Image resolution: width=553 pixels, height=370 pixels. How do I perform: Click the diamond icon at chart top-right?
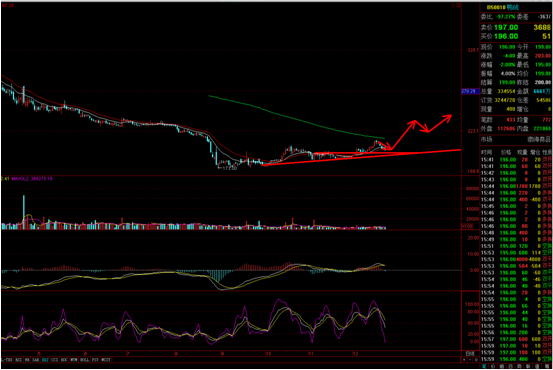point(453,5)
